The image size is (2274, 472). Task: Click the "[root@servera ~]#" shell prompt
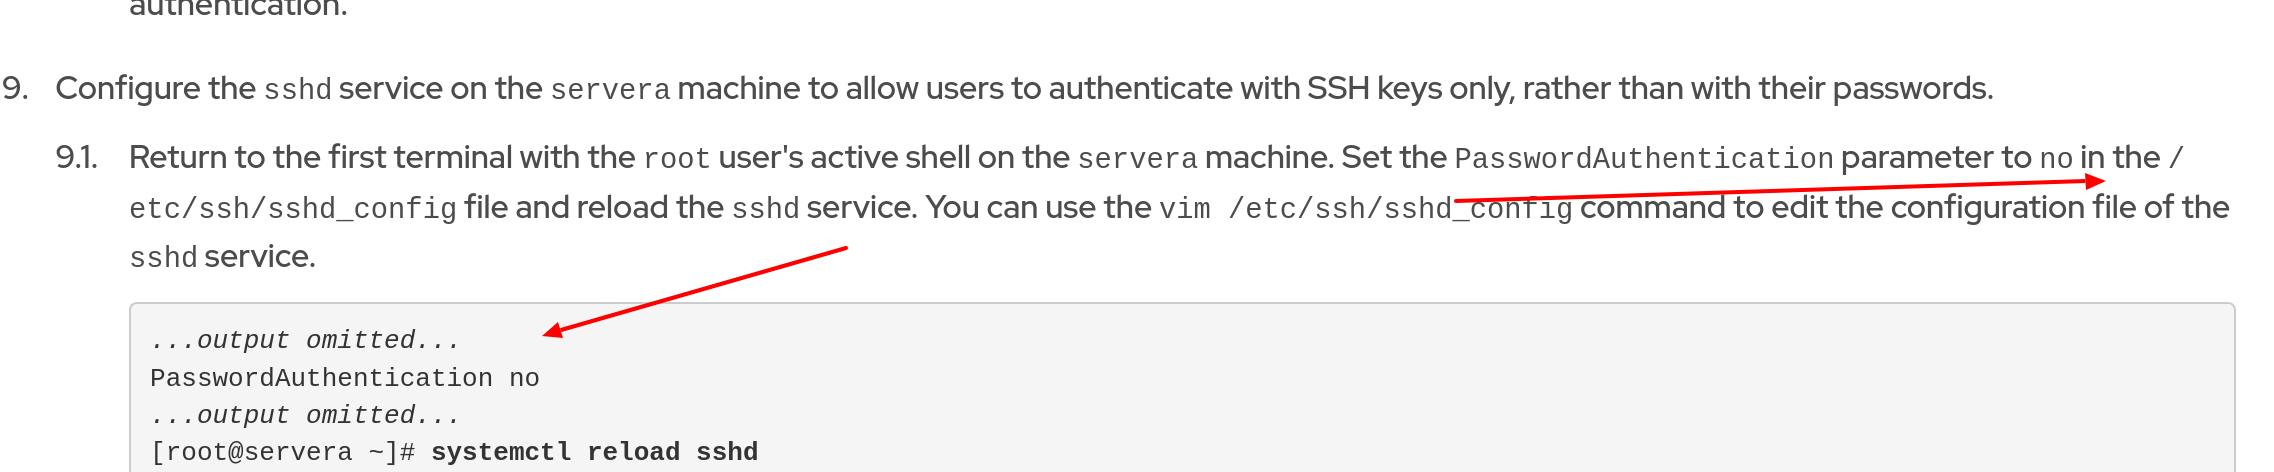click(282, 453)
